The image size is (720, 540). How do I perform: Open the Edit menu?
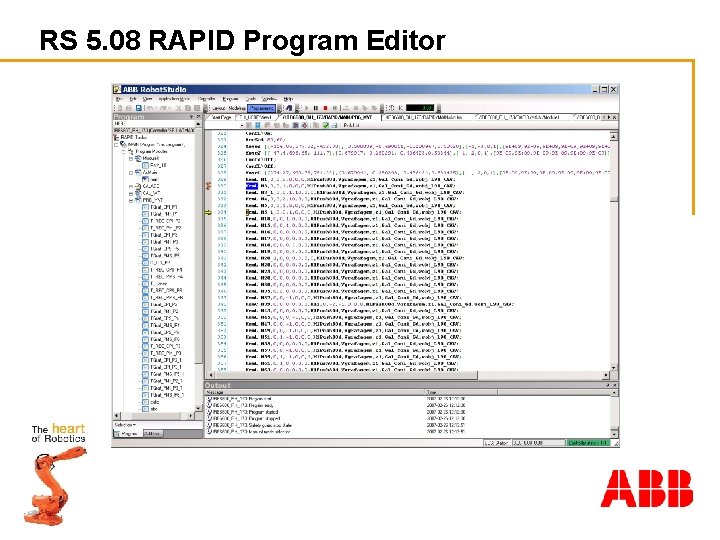pos(133,99)
